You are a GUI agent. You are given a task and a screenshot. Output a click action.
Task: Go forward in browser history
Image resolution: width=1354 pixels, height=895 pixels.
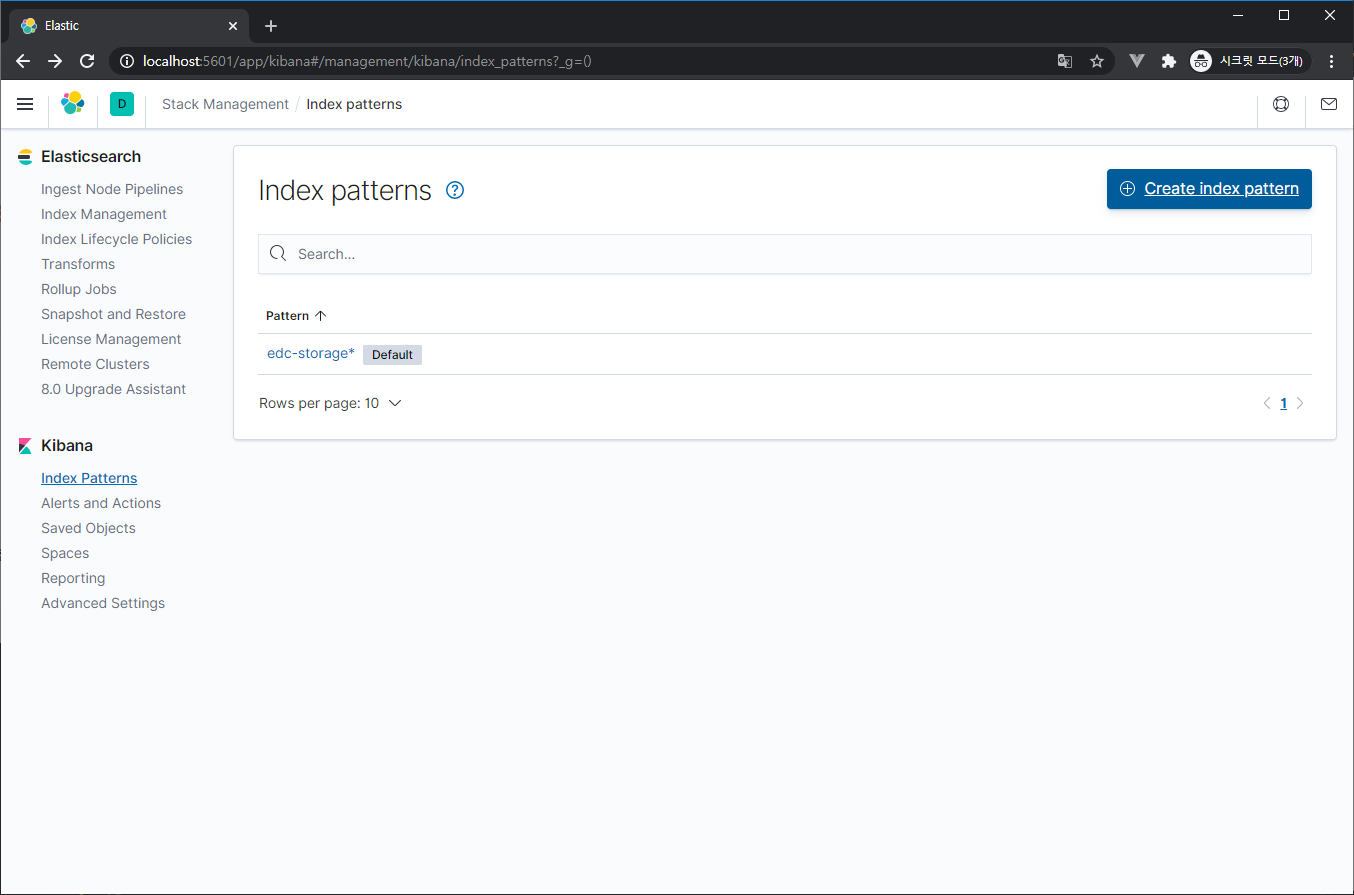point(55,61)
